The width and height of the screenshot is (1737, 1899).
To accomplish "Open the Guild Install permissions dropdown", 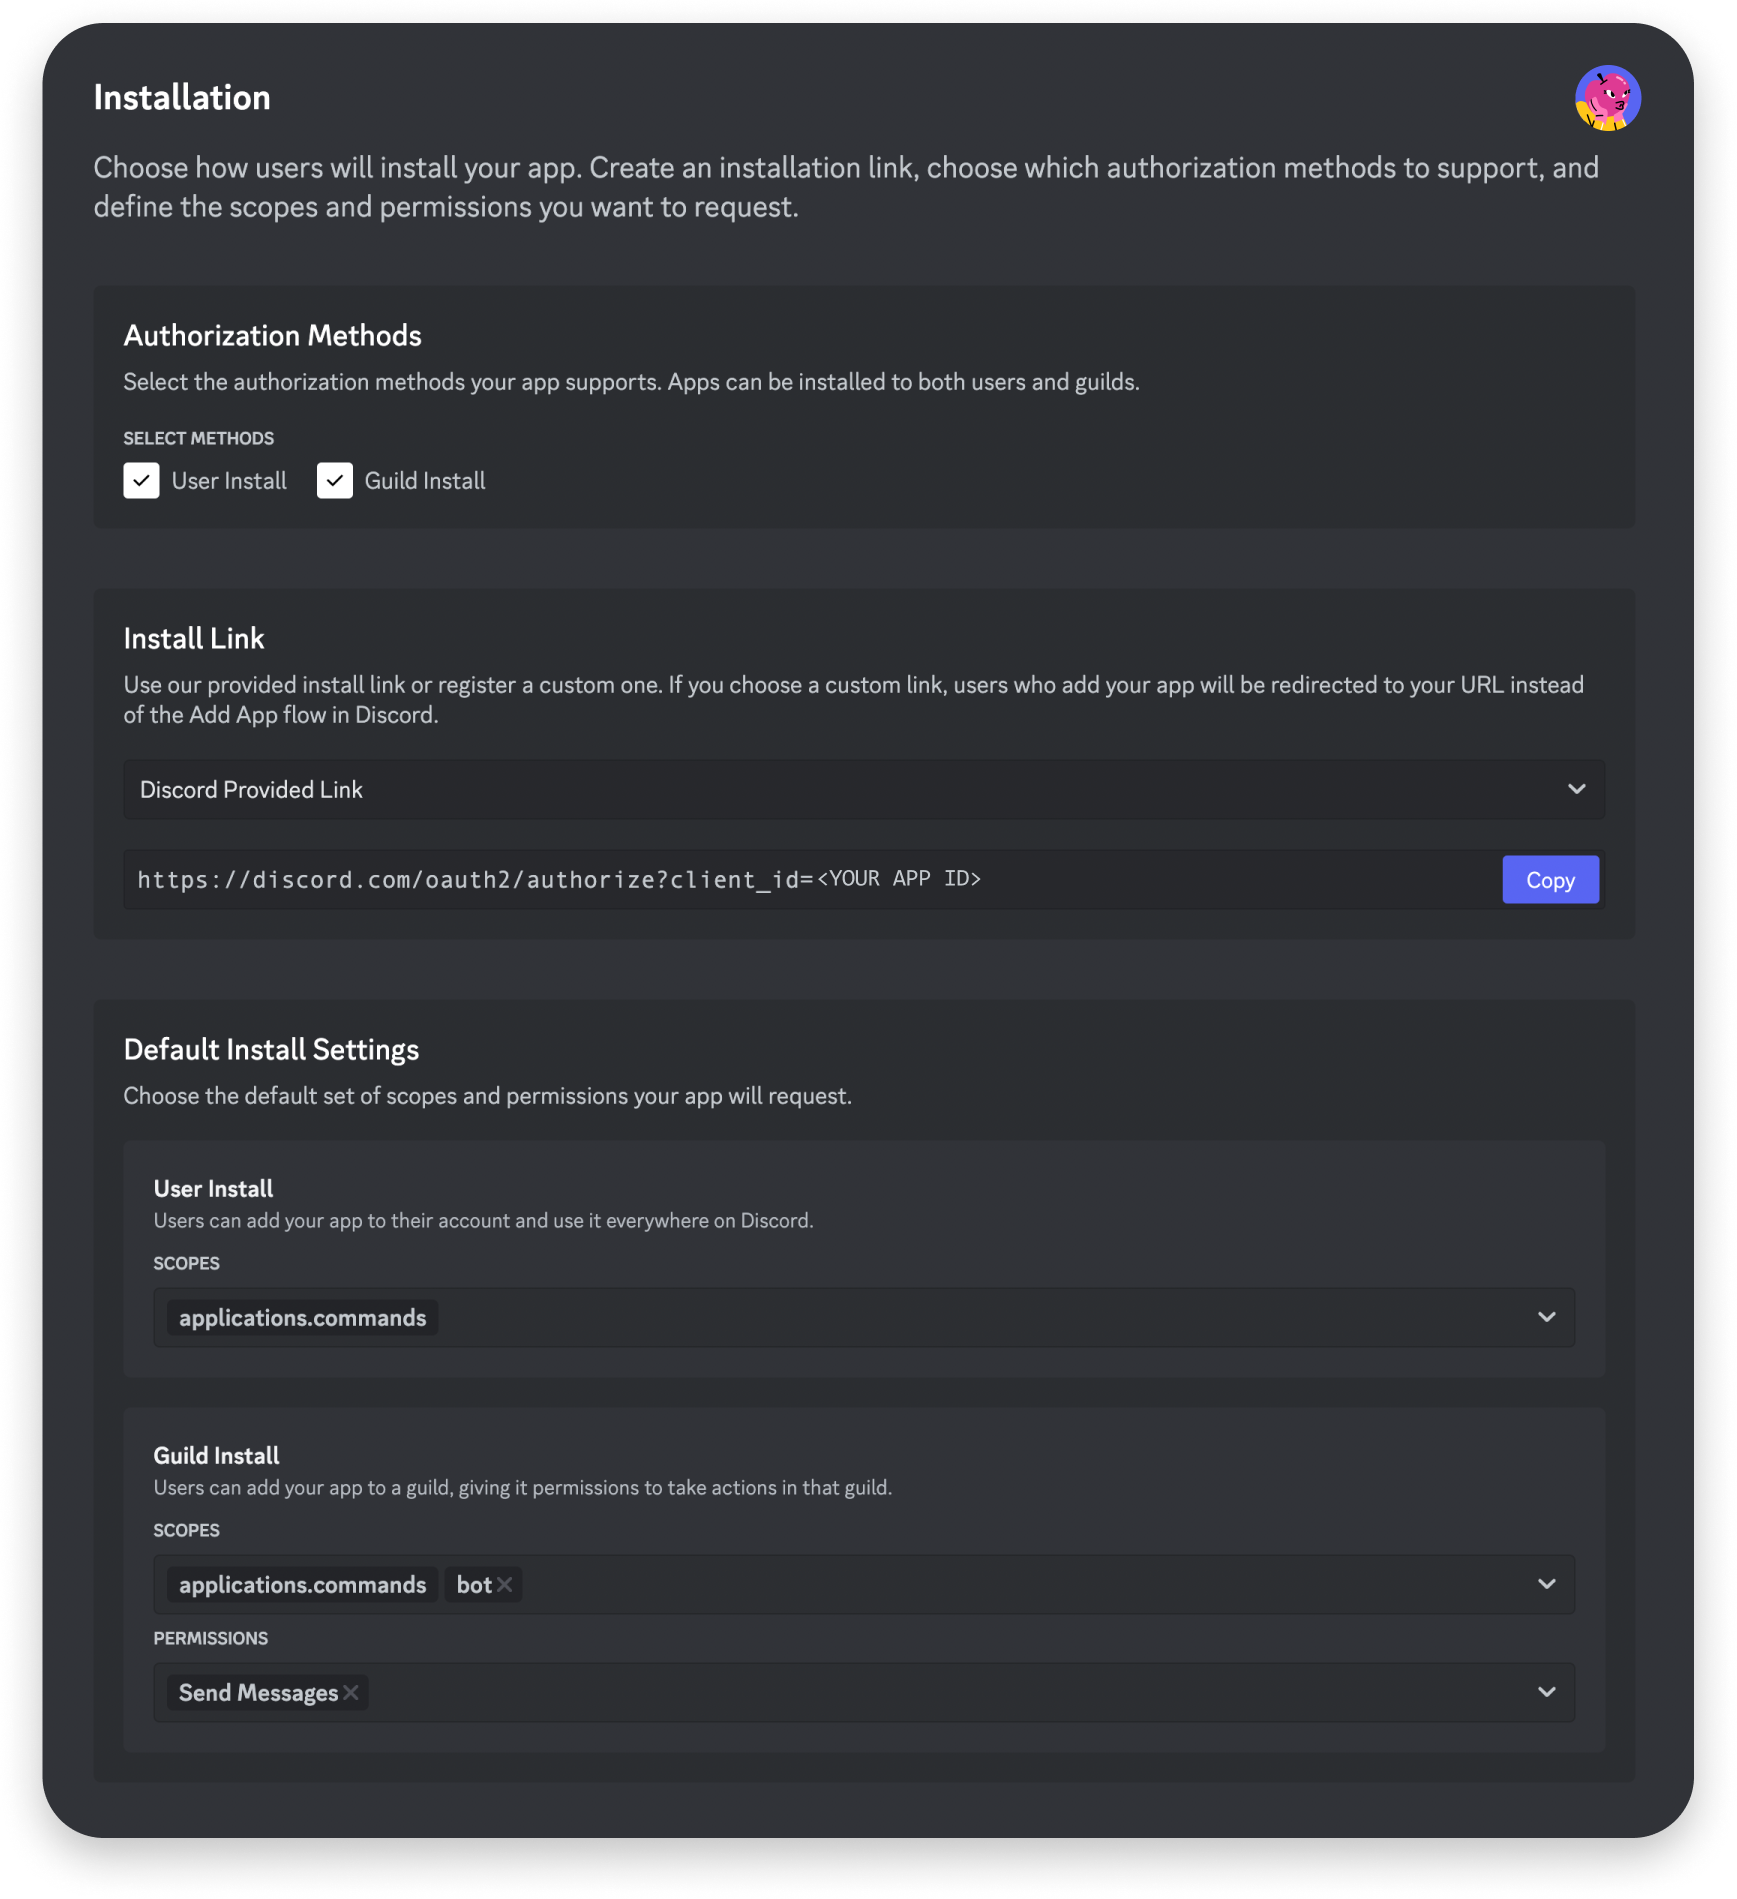I will (x=1547, y=1692).
